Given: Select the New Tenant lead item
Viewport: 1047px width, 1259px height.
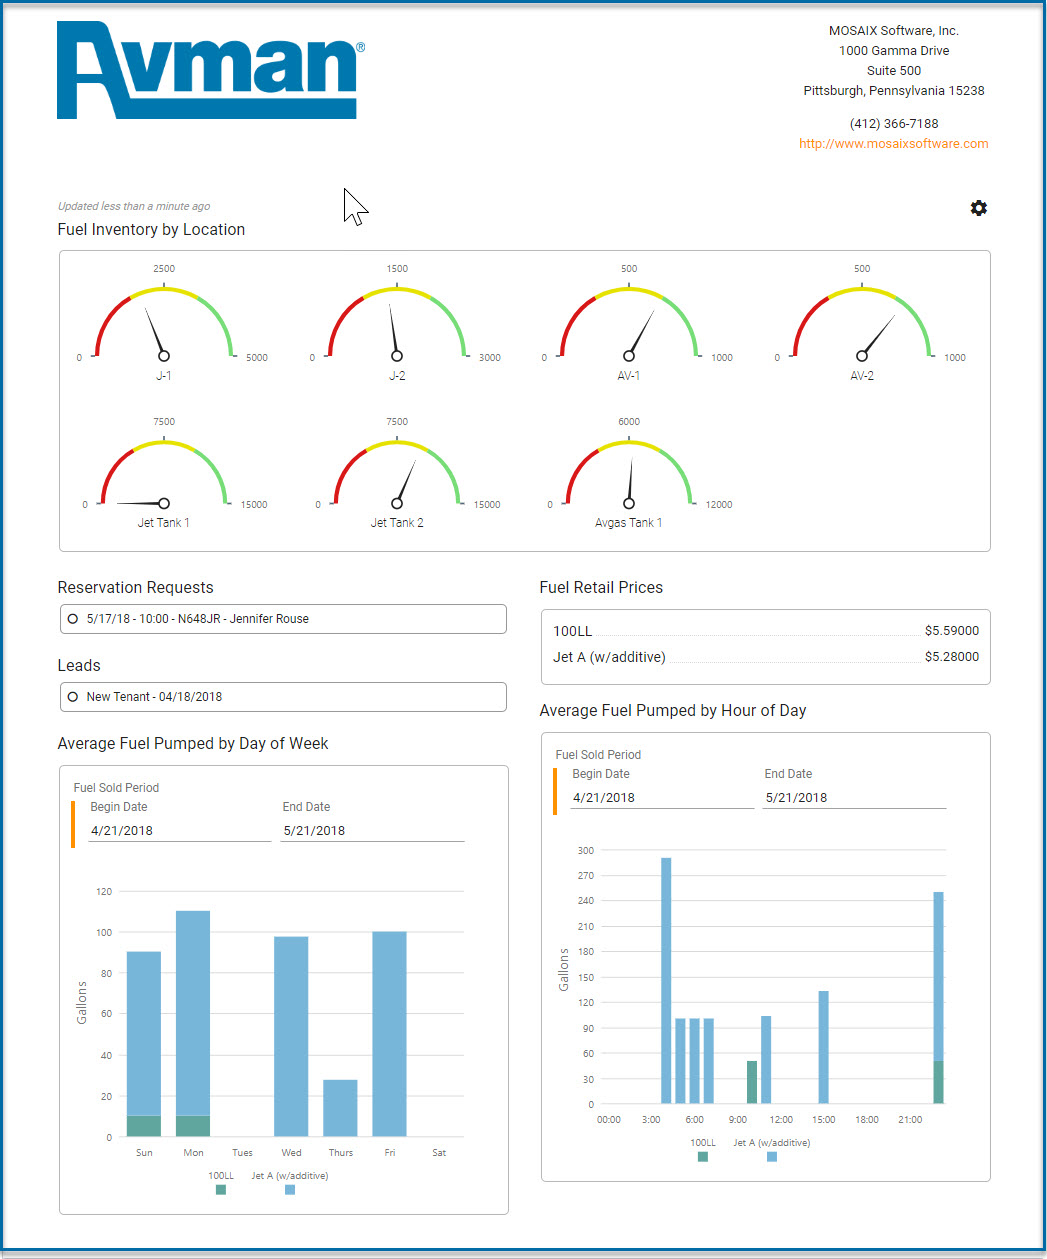Looking at the screenshot, I should tap(283, 697).
